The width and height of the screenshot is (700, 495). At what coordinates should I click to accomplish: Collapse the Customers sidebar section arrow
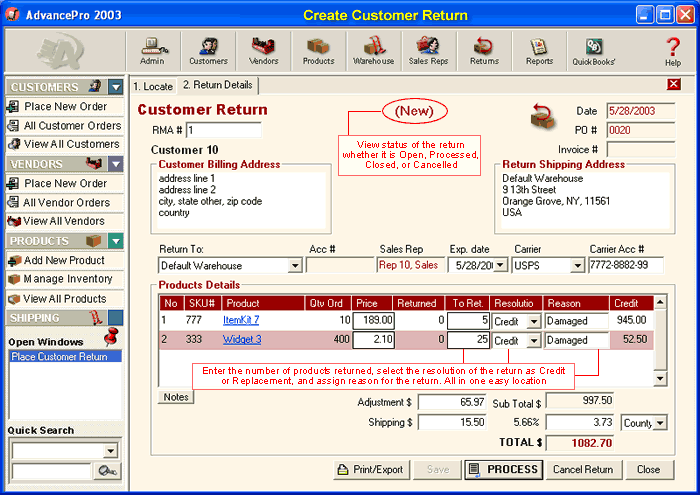coord(116,87)
